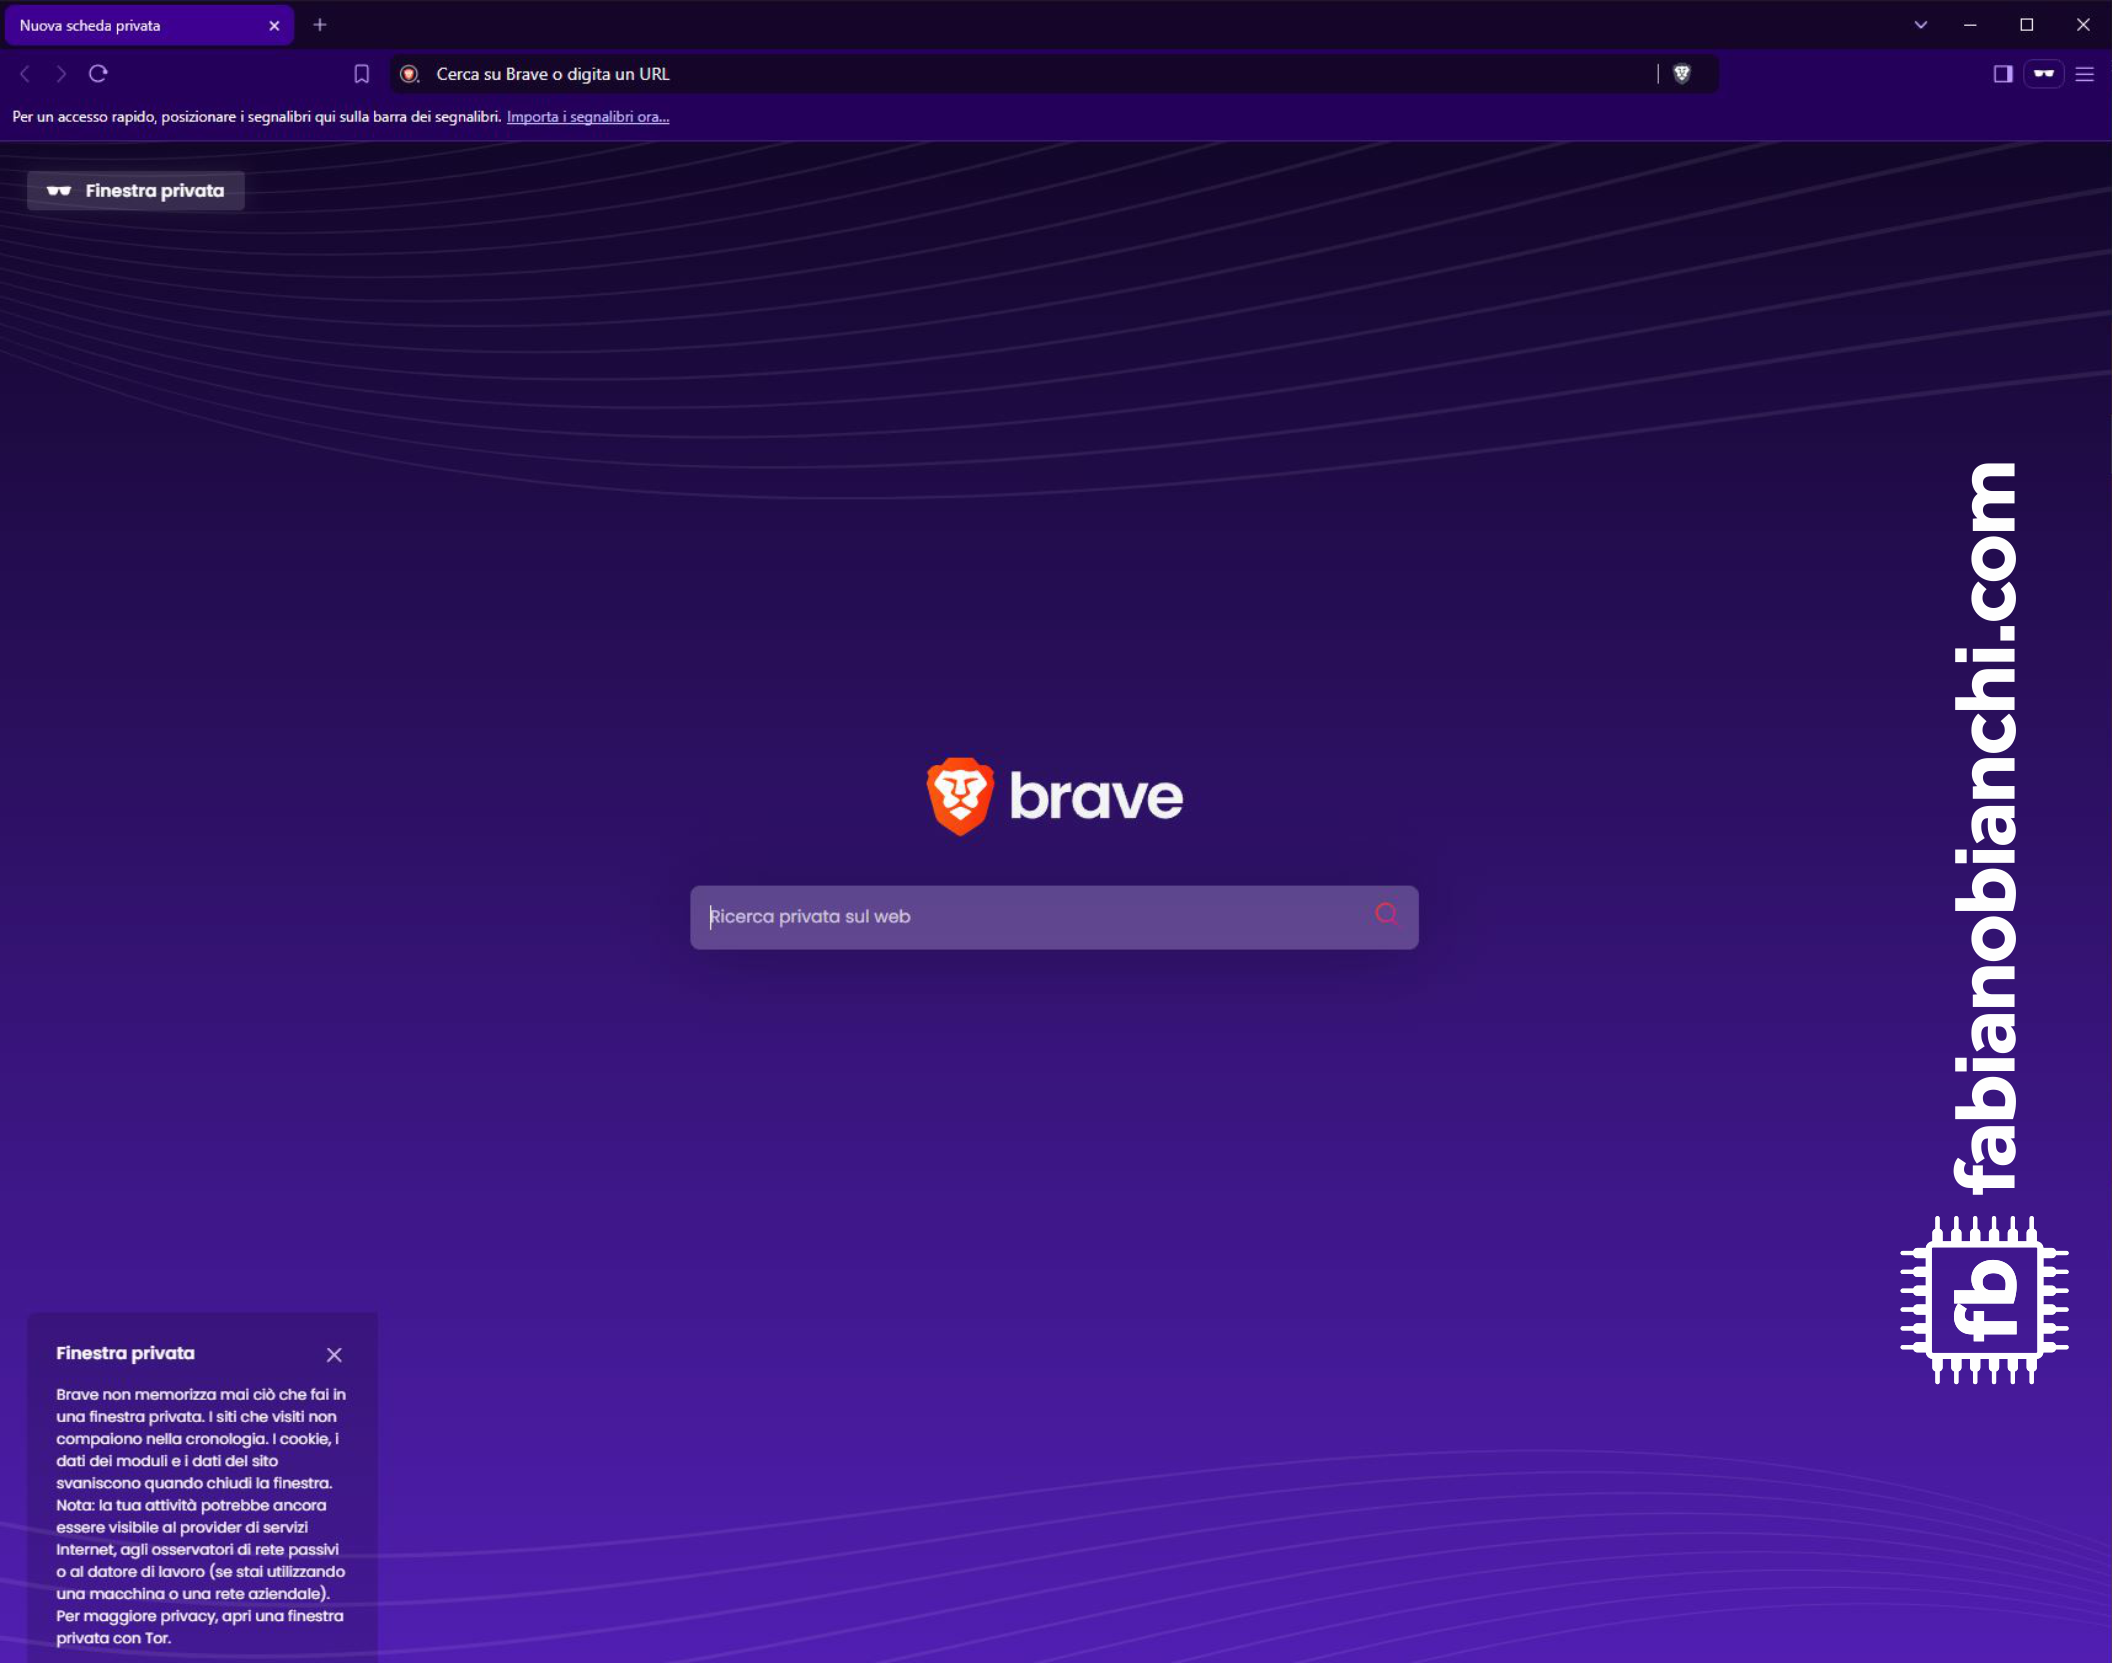
Task: Minimize the browser window
Action: coord(1970,25)
